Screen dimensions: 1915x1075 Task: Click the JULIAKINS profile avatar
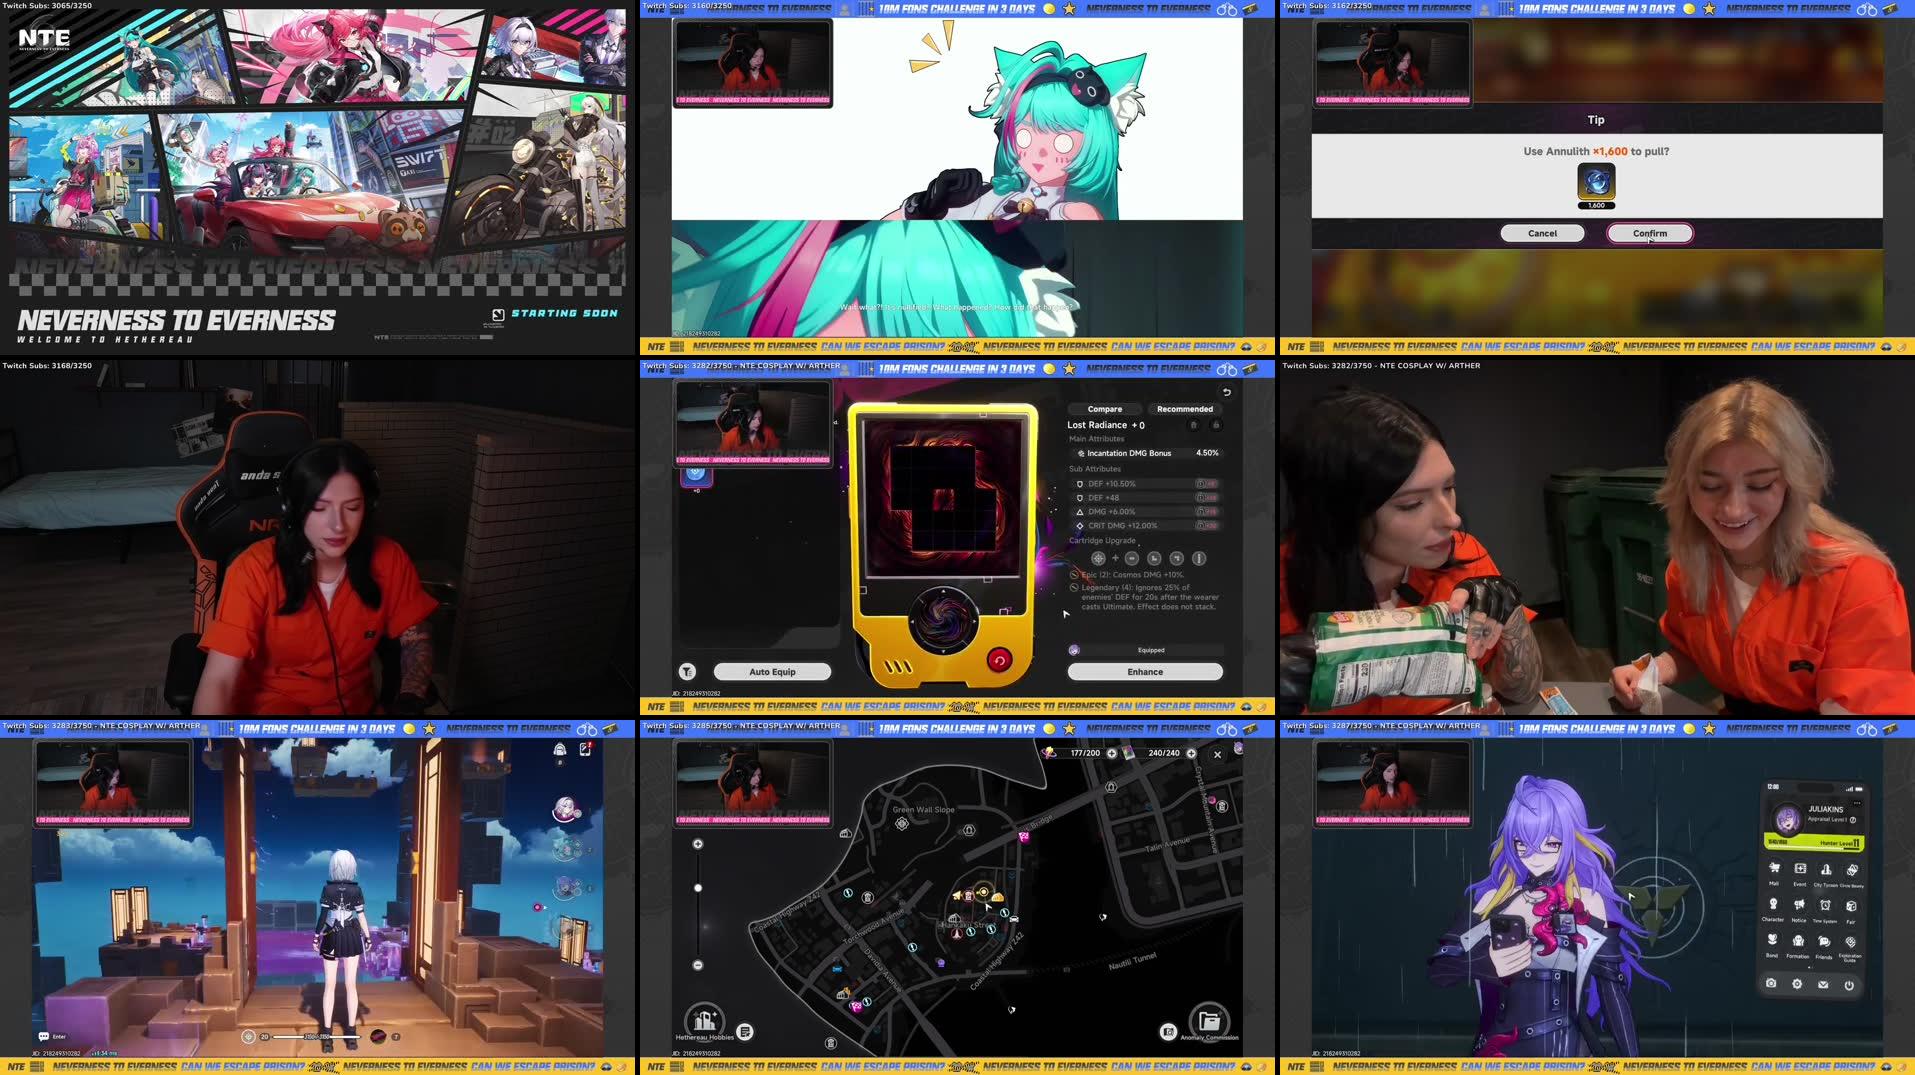[1787, 819]
